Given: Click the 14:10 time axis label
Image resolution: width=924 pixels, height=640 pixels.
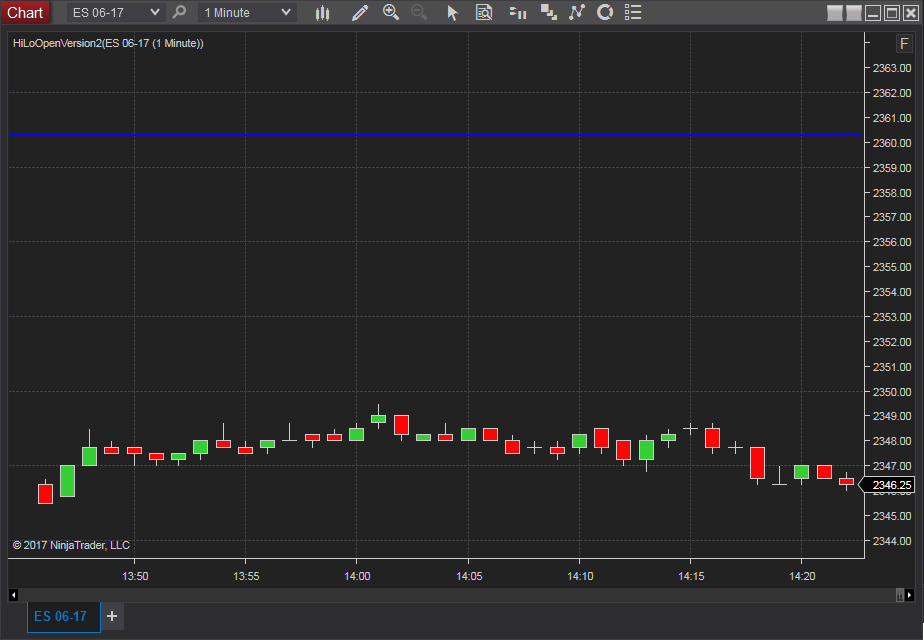Looking at the screenshot, I should coord(580,576).
